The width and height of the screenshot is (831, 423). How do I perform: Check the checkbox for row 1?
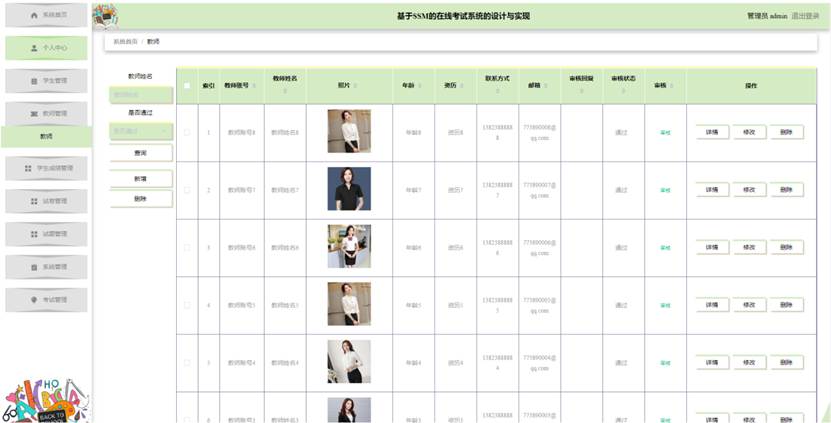pos(187,133)
